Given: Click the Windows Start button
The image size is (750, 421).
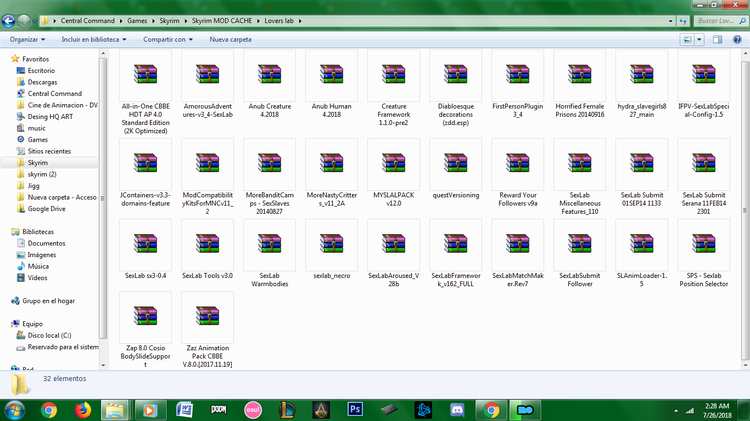Looking at the screenshot, I should coord(14,410).
